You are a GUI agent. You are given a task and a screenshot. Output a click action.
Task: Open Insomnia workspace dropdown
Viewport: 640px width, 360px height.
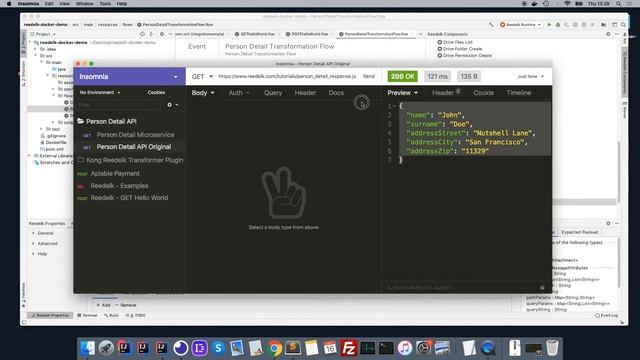click(x=129, y=77)
